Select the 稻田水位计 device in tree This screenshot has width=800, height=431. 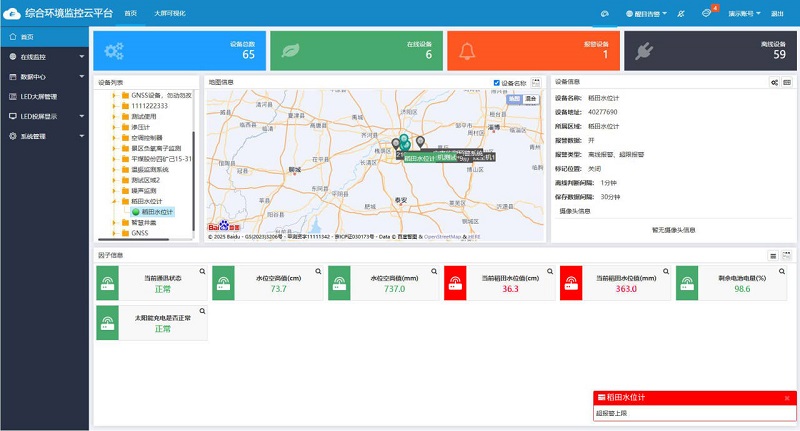tap(156, 211)
